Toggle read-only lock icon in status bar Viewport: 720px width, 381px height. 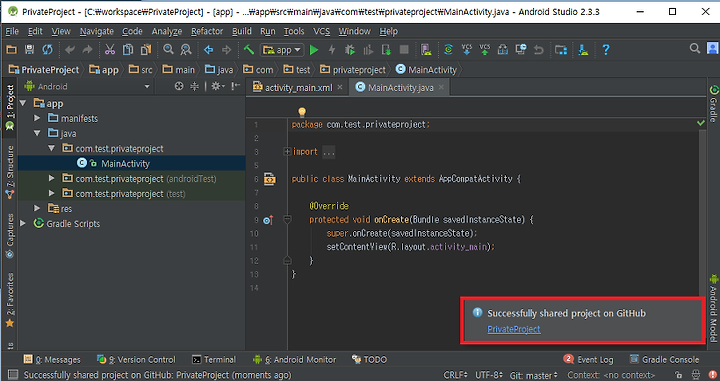679,375
